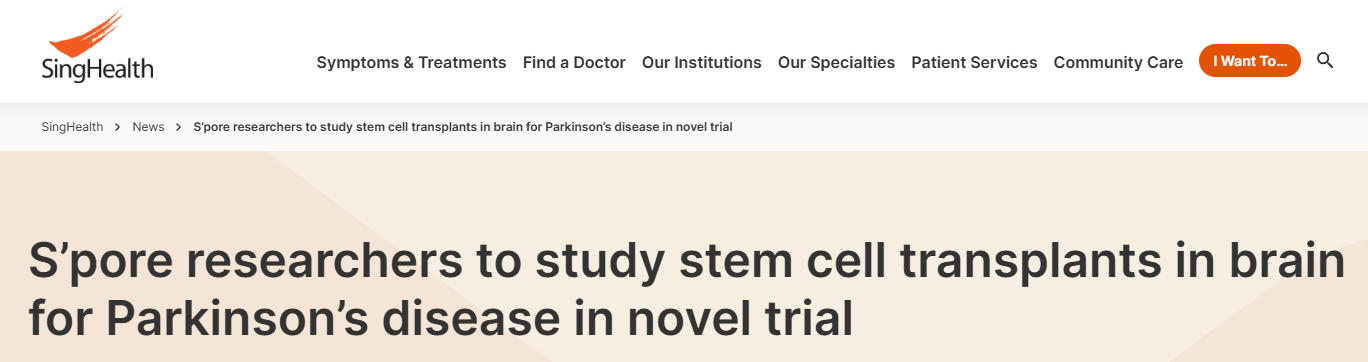Image resolution: width=1368 pixels, height=362 pixels.
Task: Open the Symptoms & Treatments menu
Action: click(411, 62)
